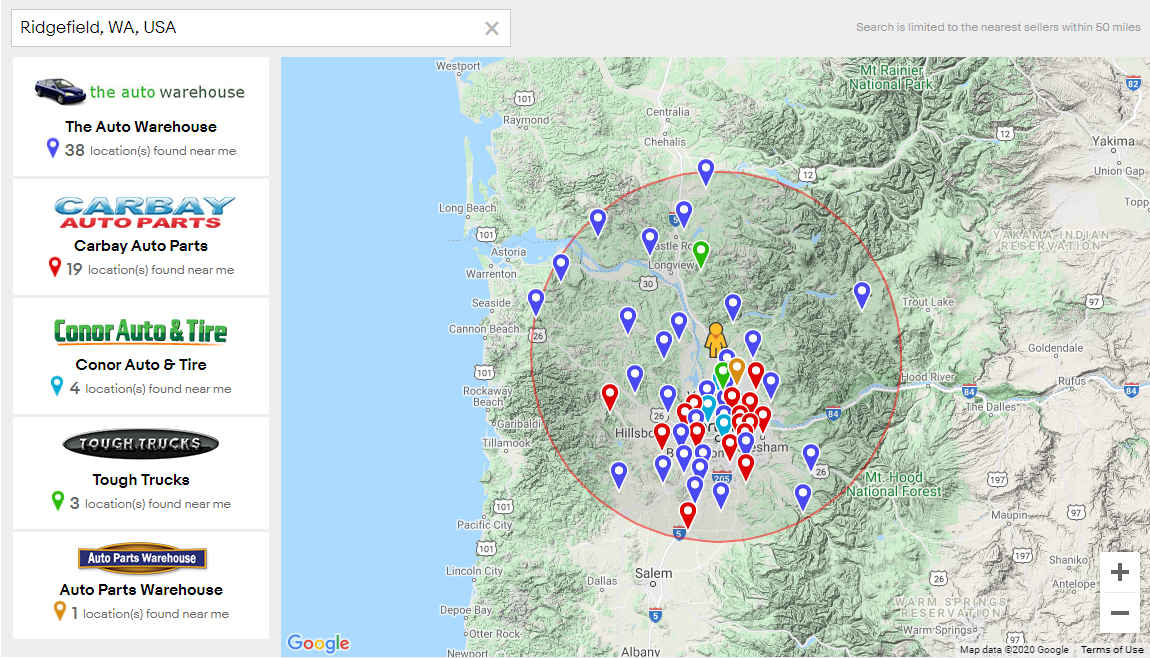Click the Salem city label on map
The height and width of the screenshot is (658, 1150).
[x=653, y=574]
